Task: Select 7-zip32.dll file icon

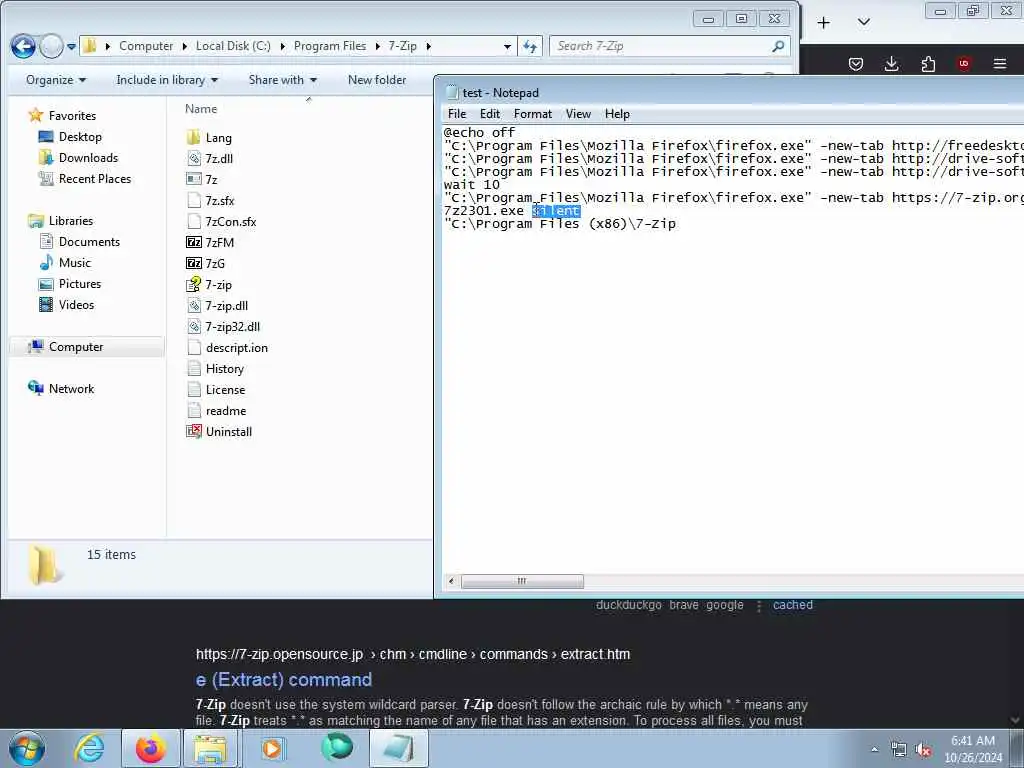Action: (x=193, y=327)
